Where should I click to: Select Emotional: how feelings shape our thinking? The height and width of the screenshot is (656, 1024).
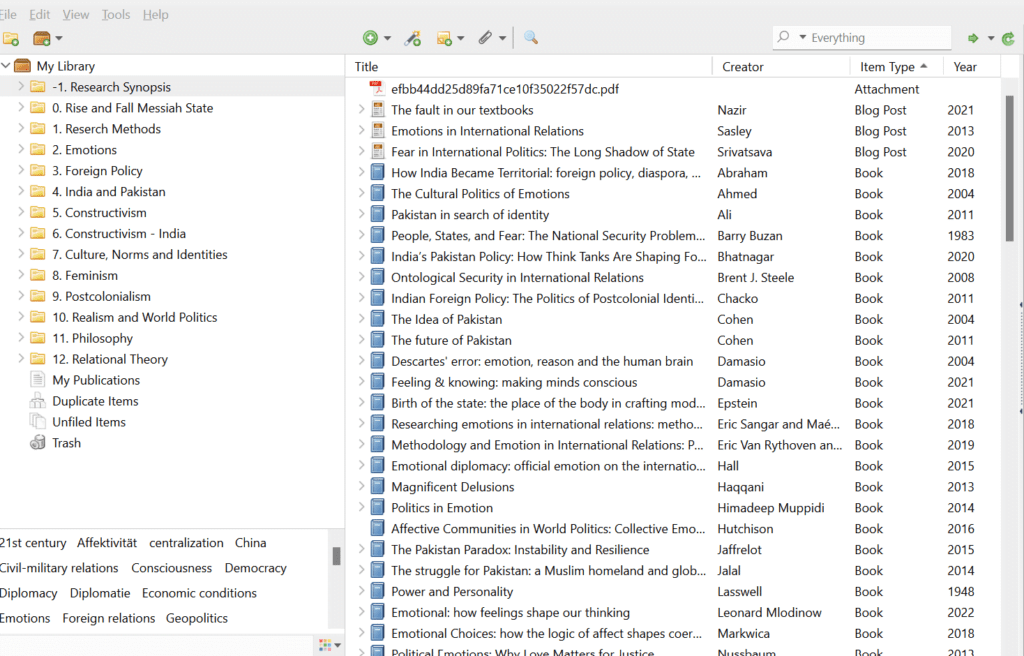coord(510,612)
